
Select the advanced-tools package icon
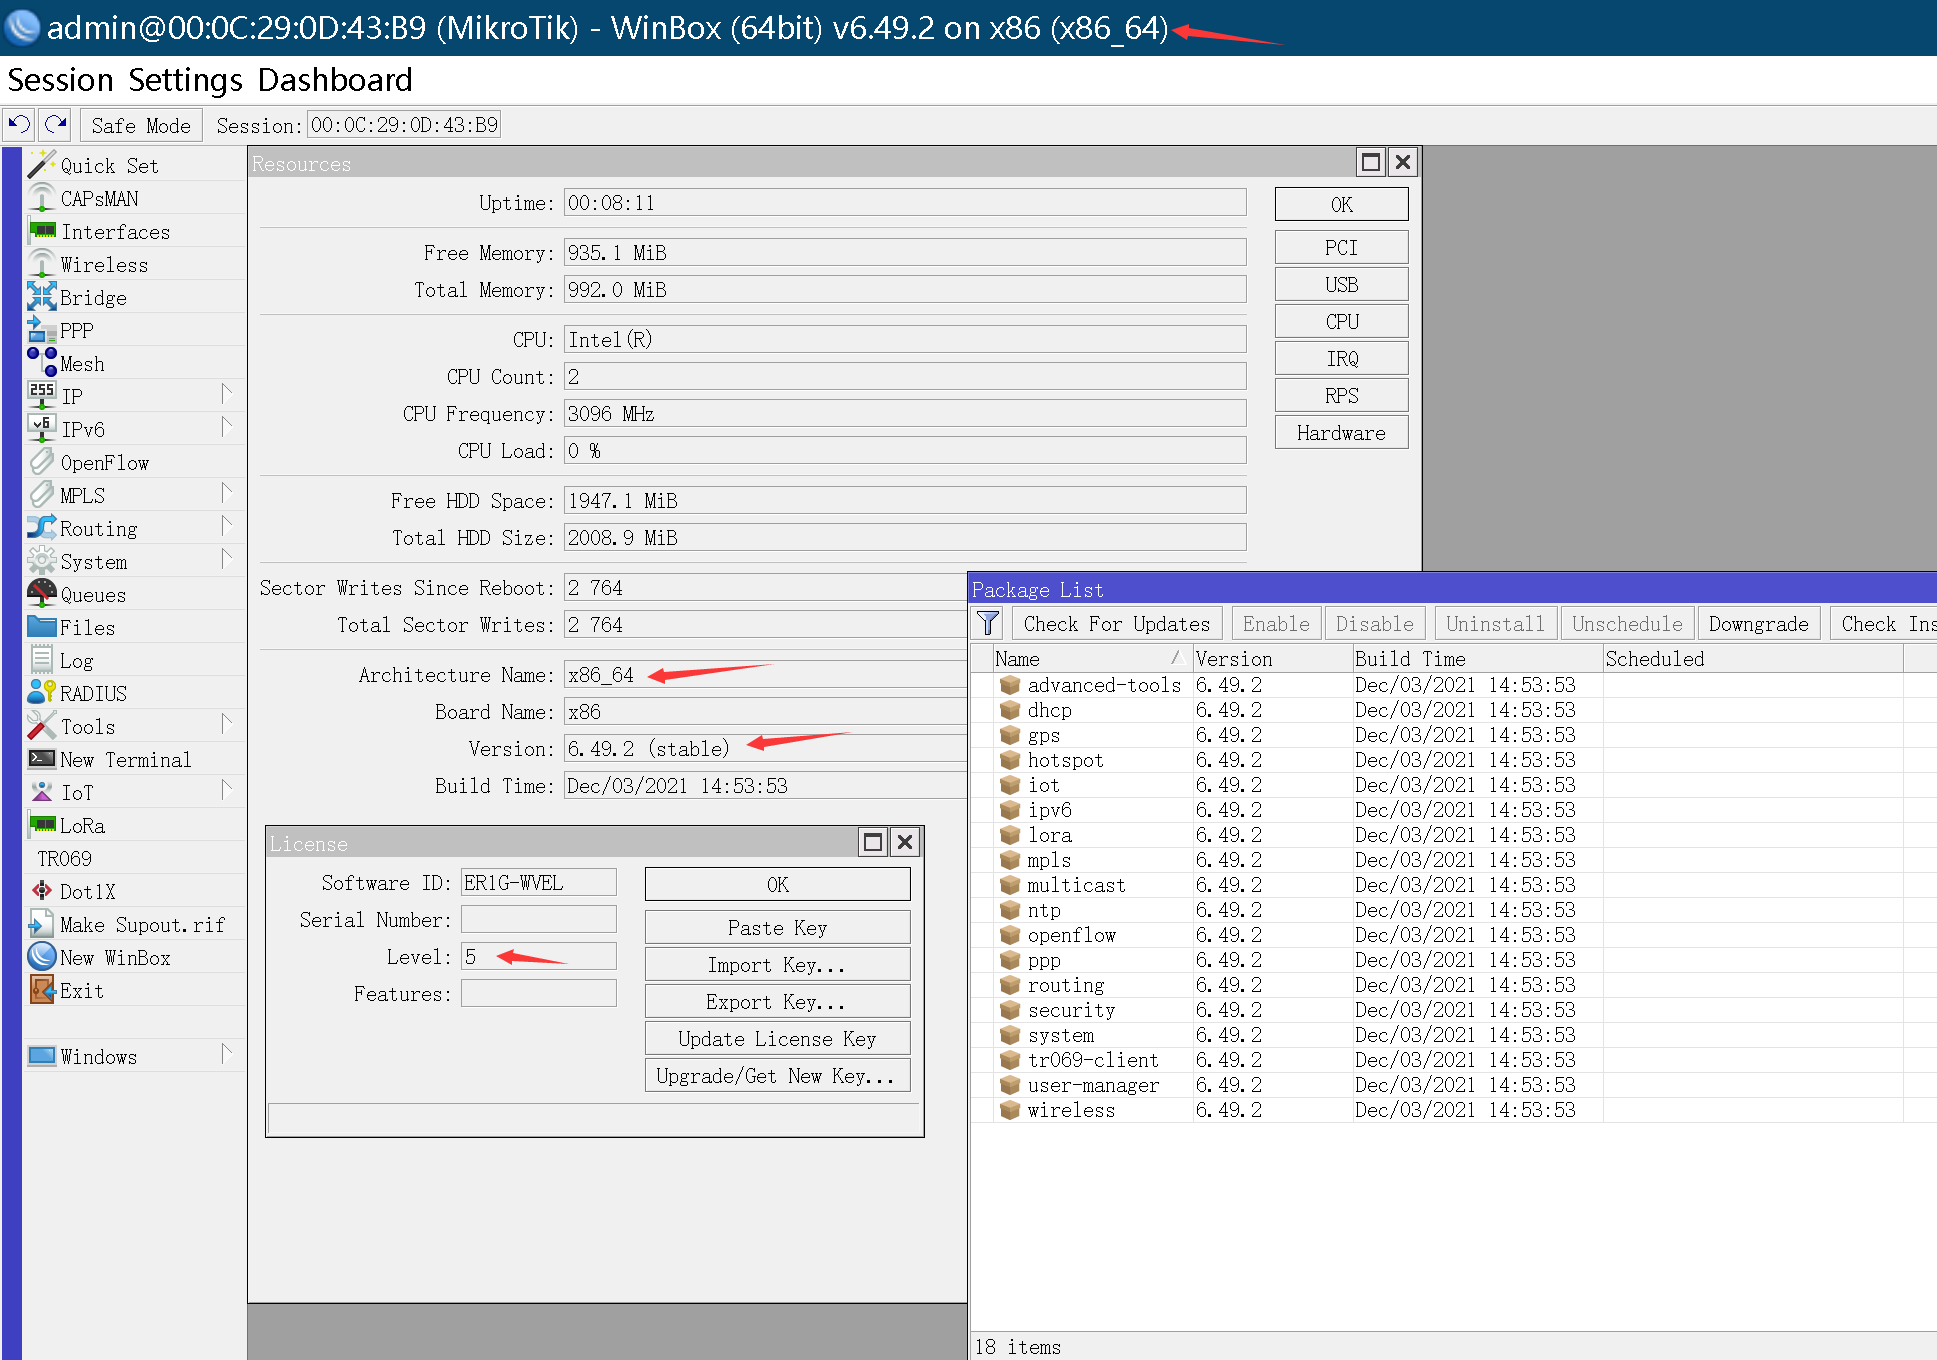click(1010, 685)
